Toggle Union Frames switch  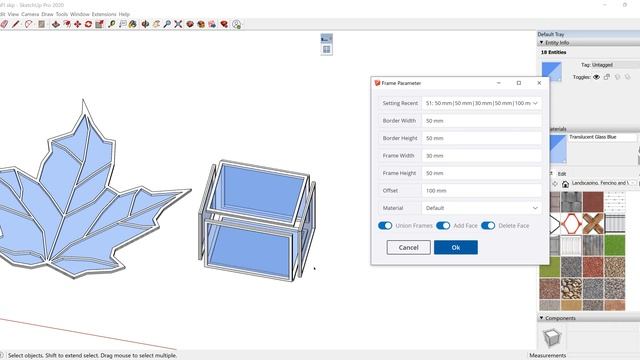pyautogui.click(x=385, y=226)
